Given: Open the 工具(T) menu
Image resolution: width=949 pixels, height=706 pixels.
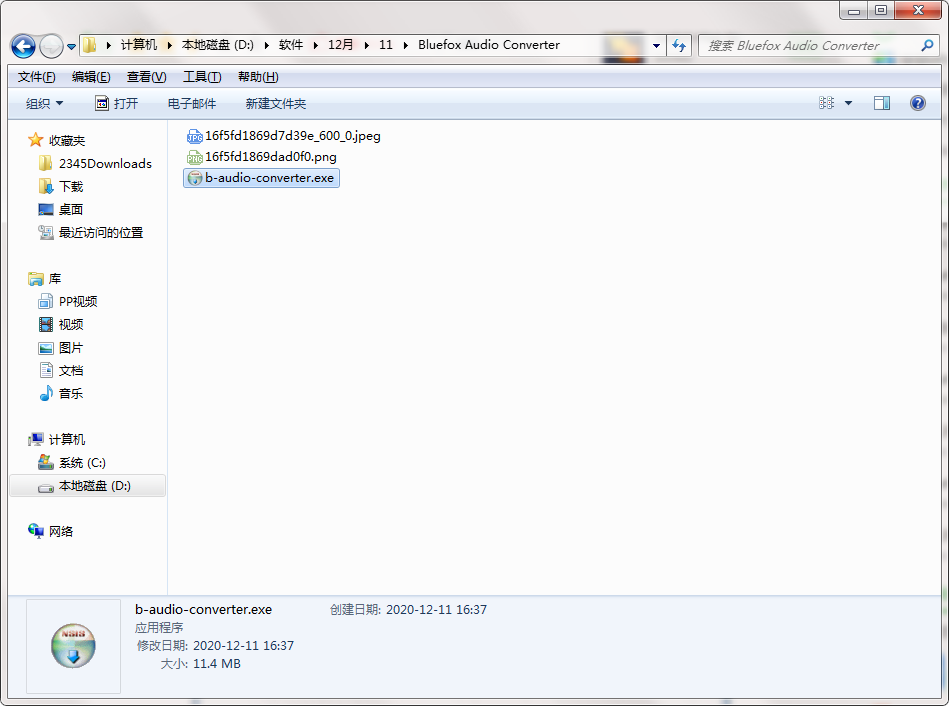Looking at the screenshot, I should [x=202, y=77].
